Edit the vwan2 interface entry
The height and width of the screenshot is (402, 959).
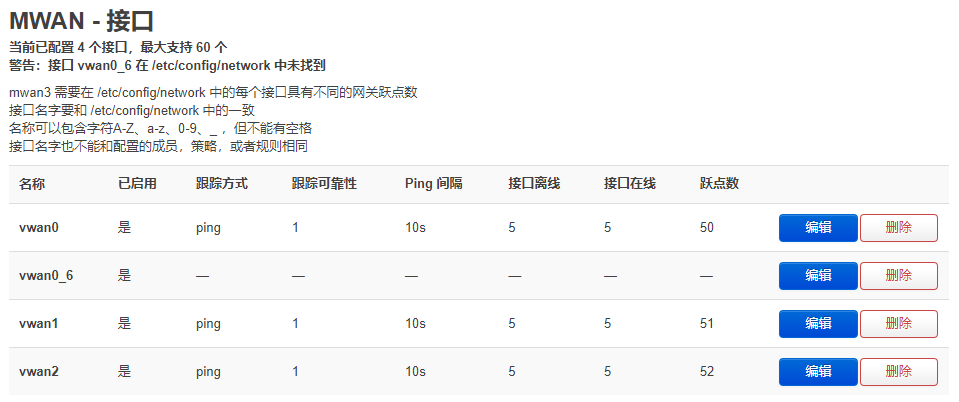[818, 372]
